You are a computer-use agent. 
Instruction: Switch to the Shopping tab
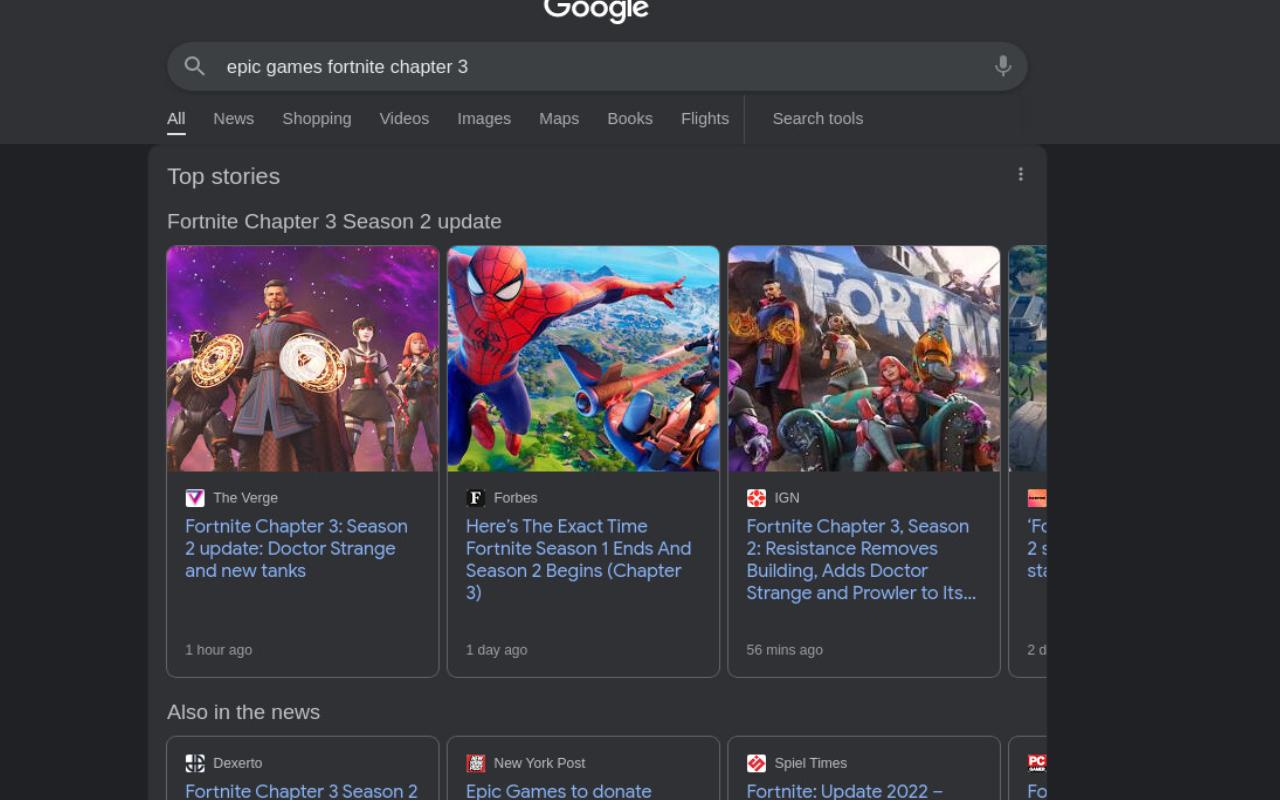[316, 118]
